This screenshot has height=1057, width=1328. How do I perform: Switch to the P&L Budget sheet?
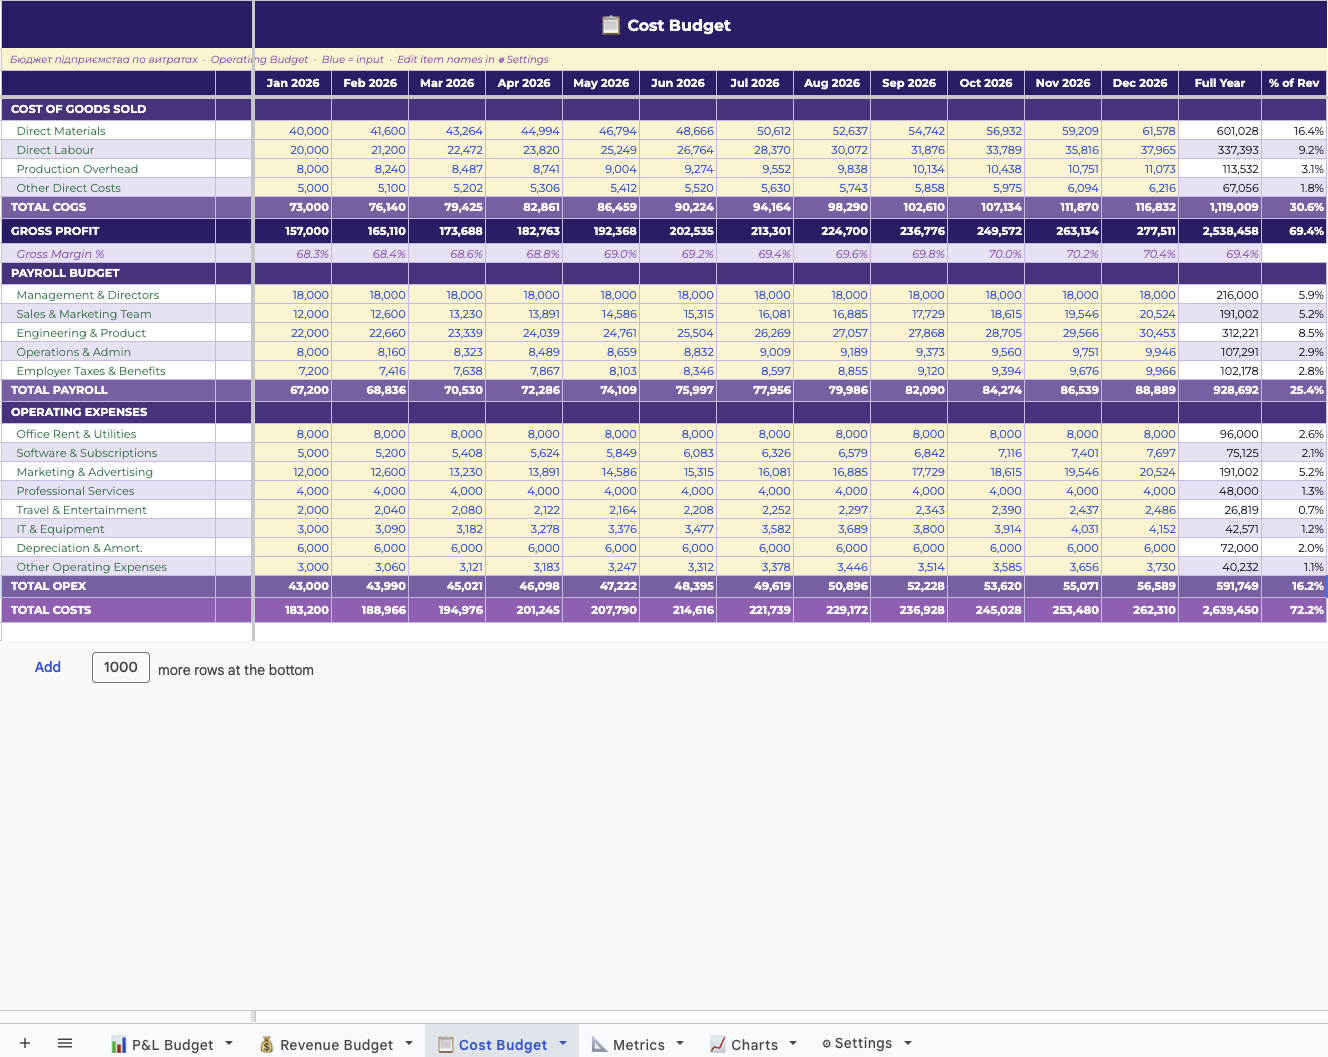point(172,1044)
